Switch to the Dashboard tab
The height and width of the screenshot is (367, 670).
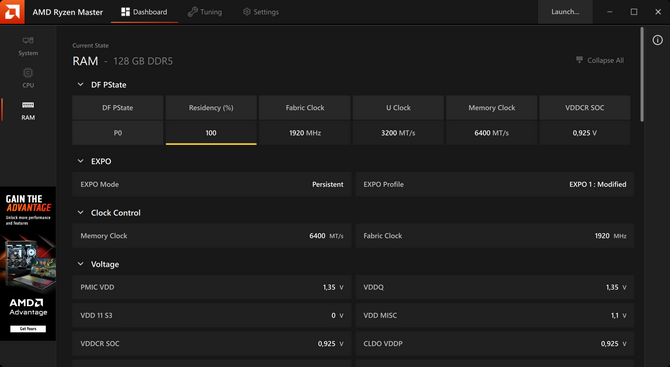[x=144, y=12]
